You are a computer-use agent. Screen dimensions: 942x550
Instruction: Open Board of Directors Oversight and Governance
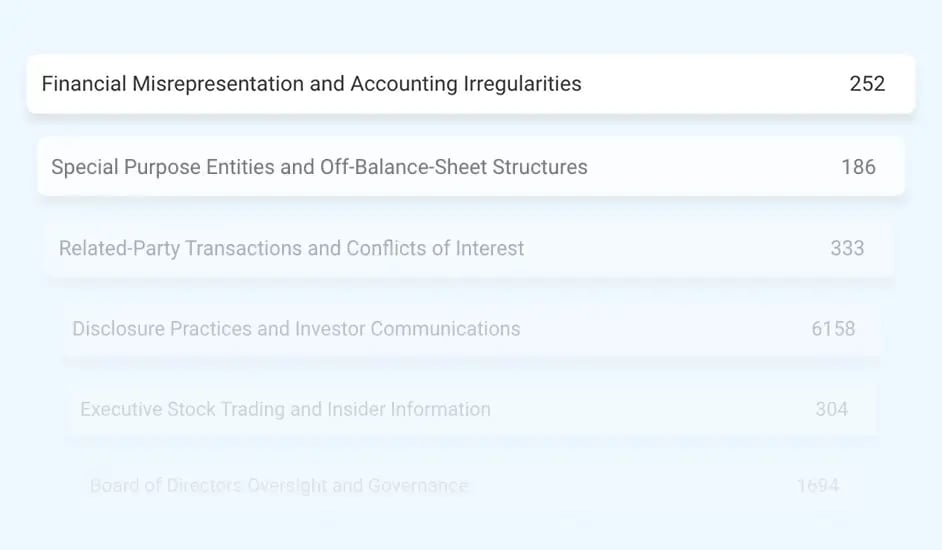point(279,486)
